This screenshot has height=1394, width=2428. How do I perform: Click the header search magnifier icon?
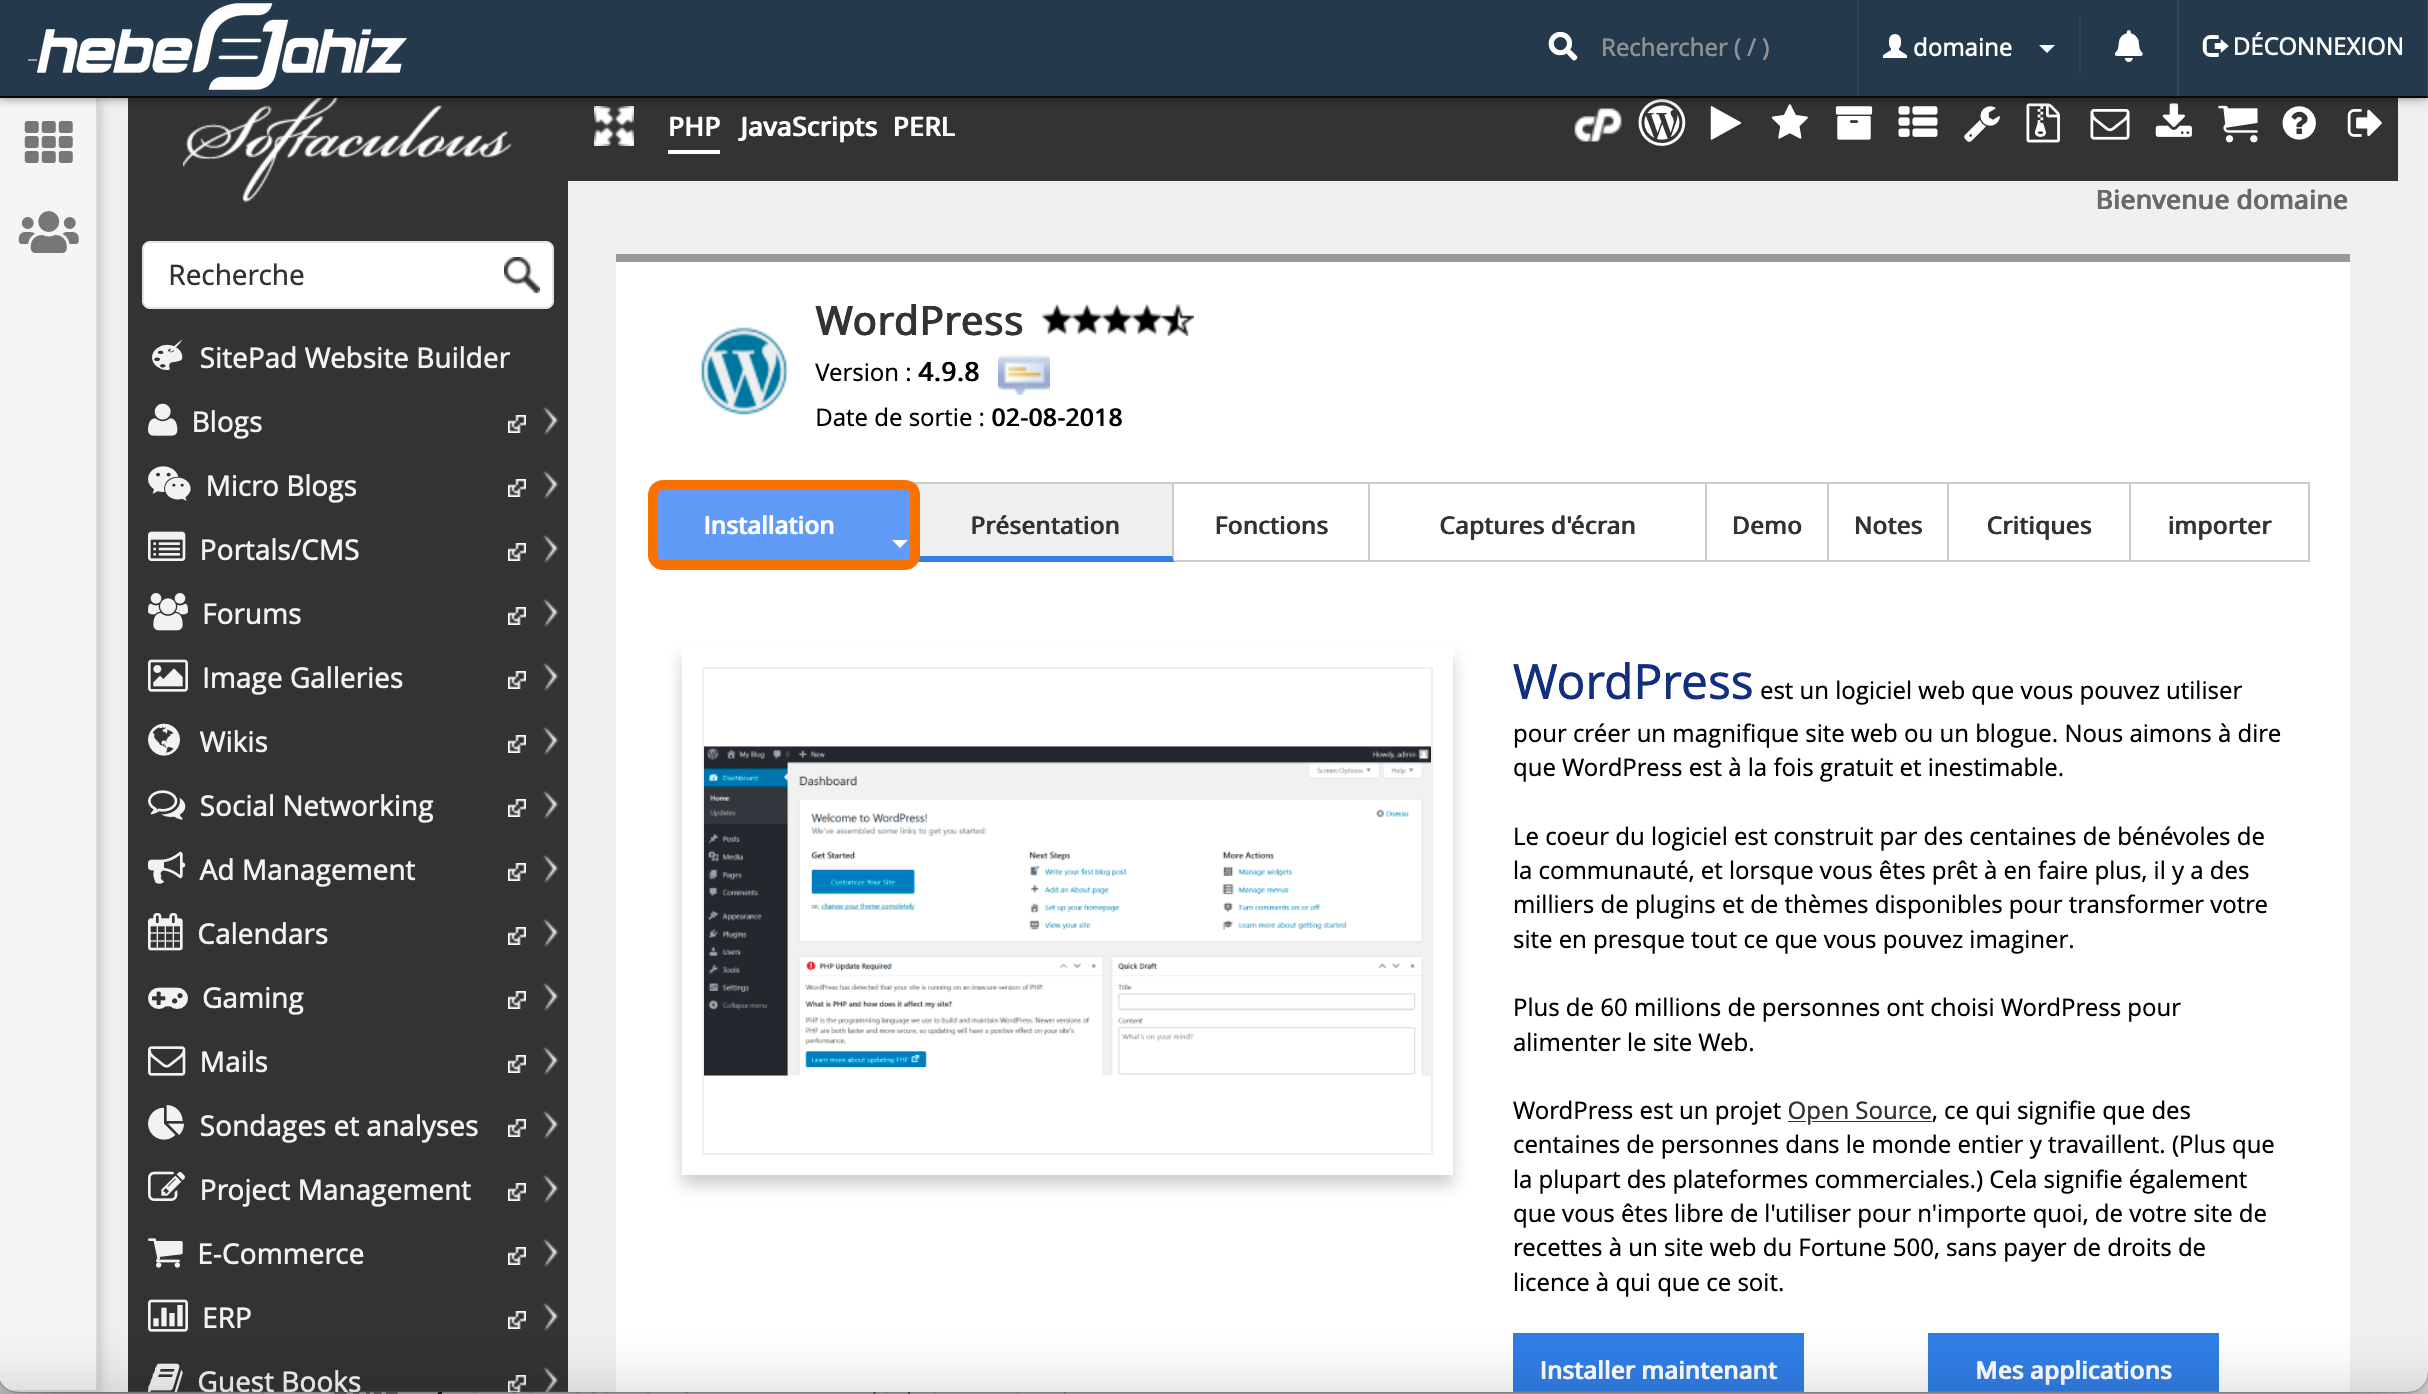pos(1562,47)
